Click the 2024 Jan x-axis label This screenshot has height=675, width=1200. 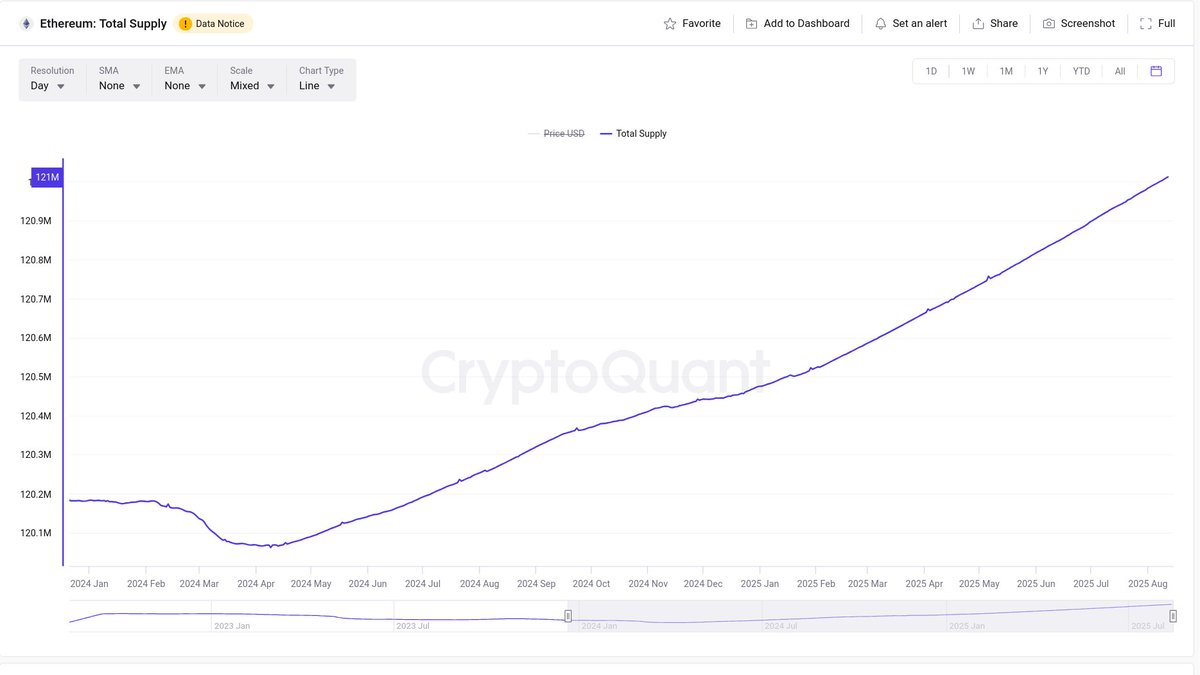click(x=89, y=583)
